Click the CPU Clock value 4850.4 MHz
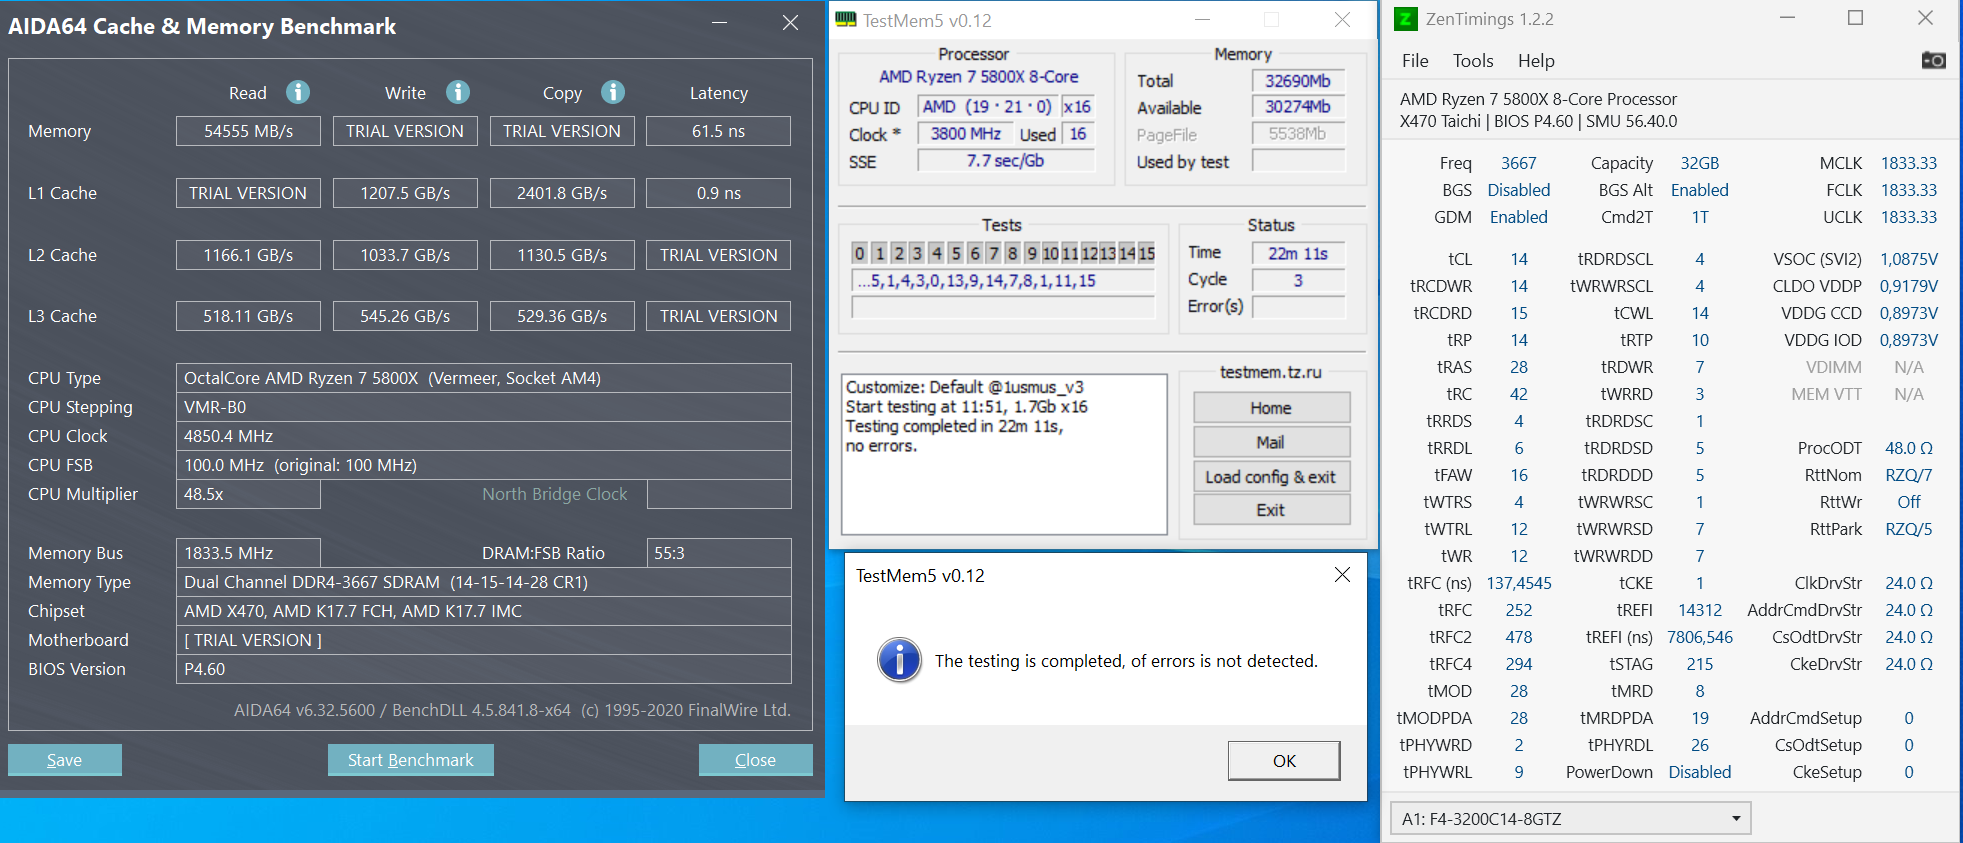1963x843 pixels. click(484, 436)
